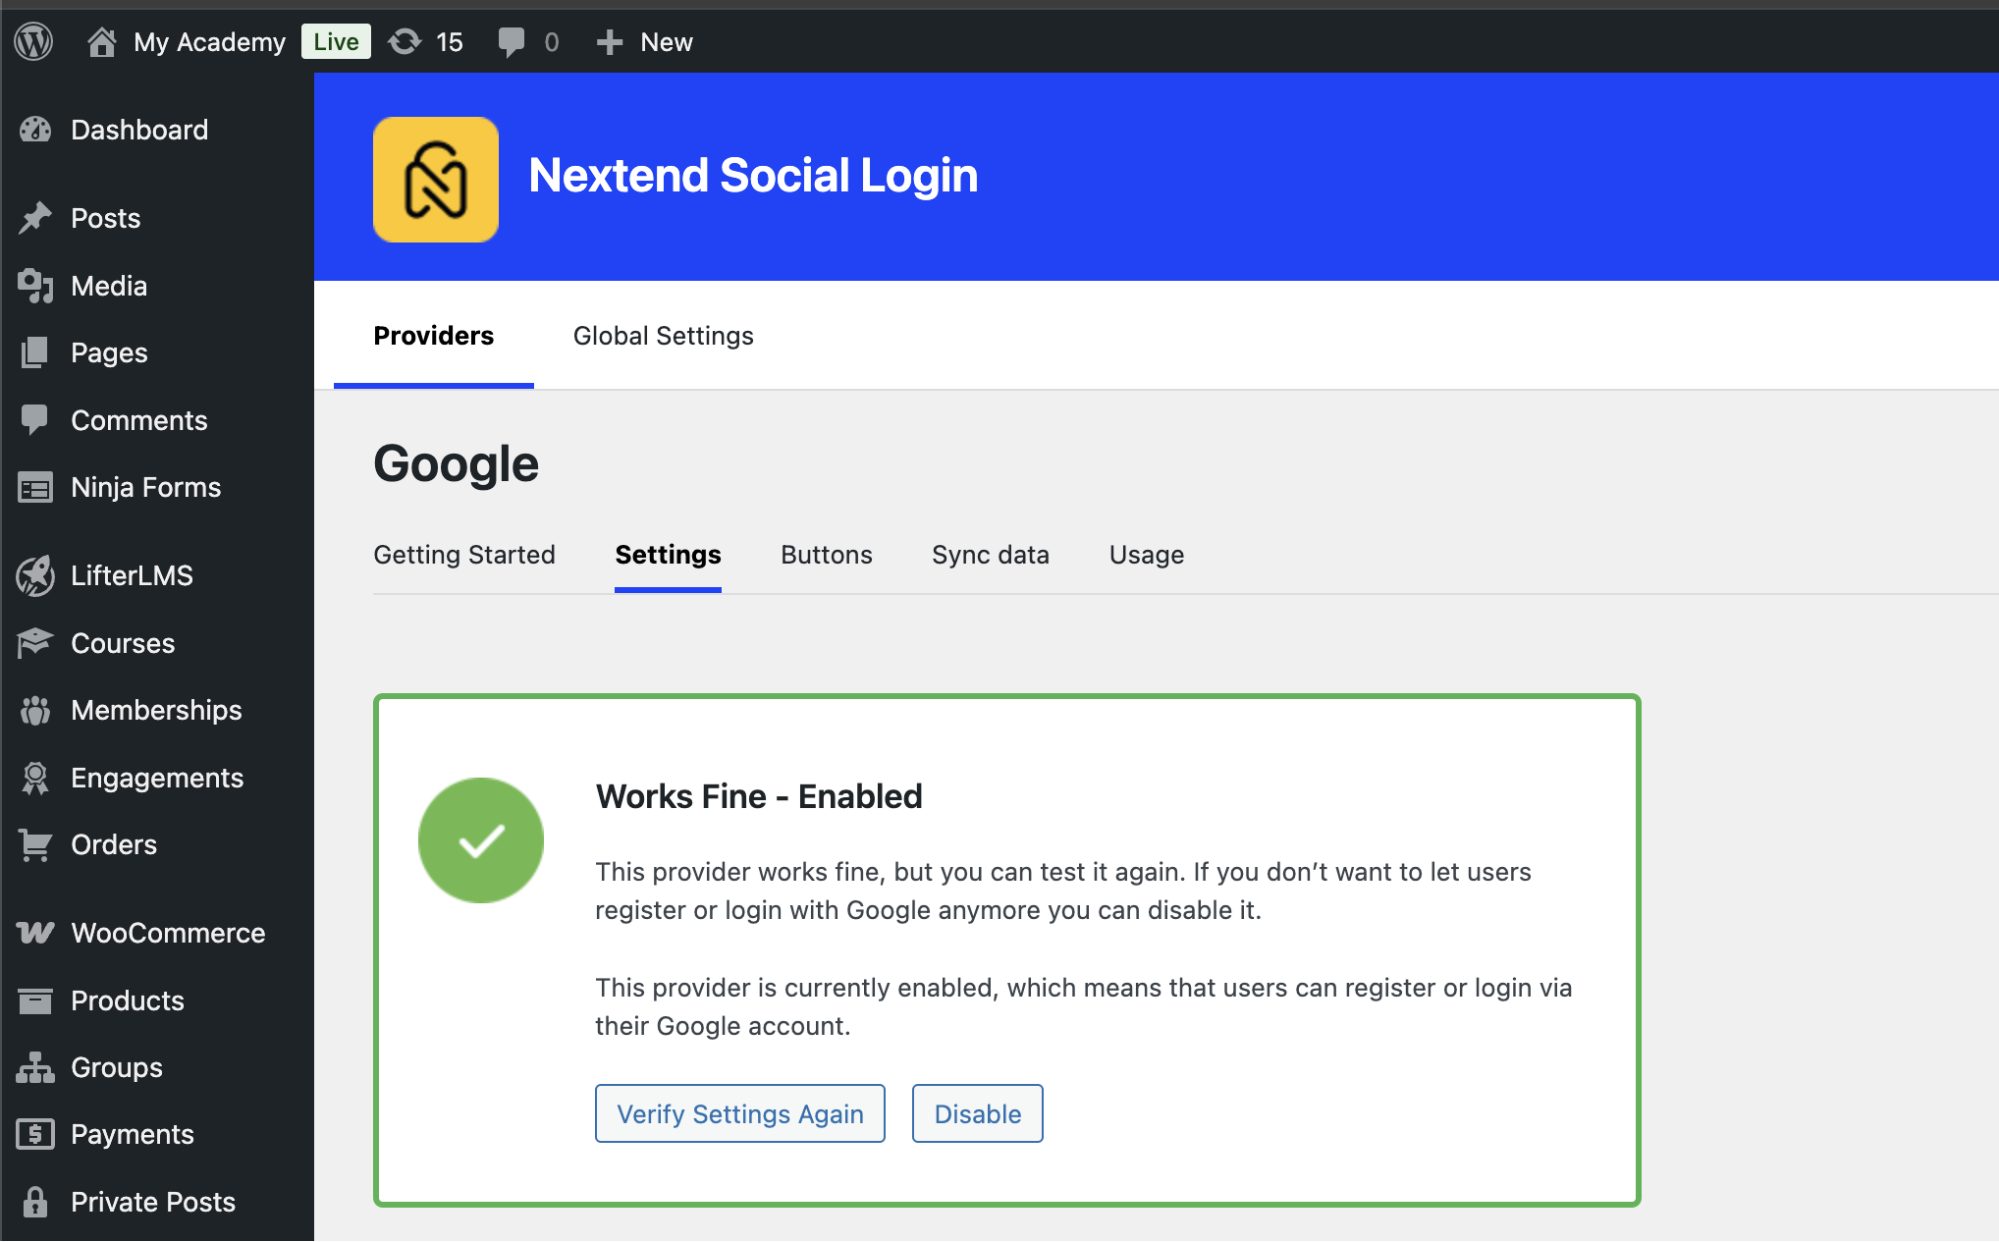Image resolution: width=1999 pixels, height=1242 pixels.
Task: Click the Groups hierarchy icon
Action: pyautogui.click(x=35, y=1068)
